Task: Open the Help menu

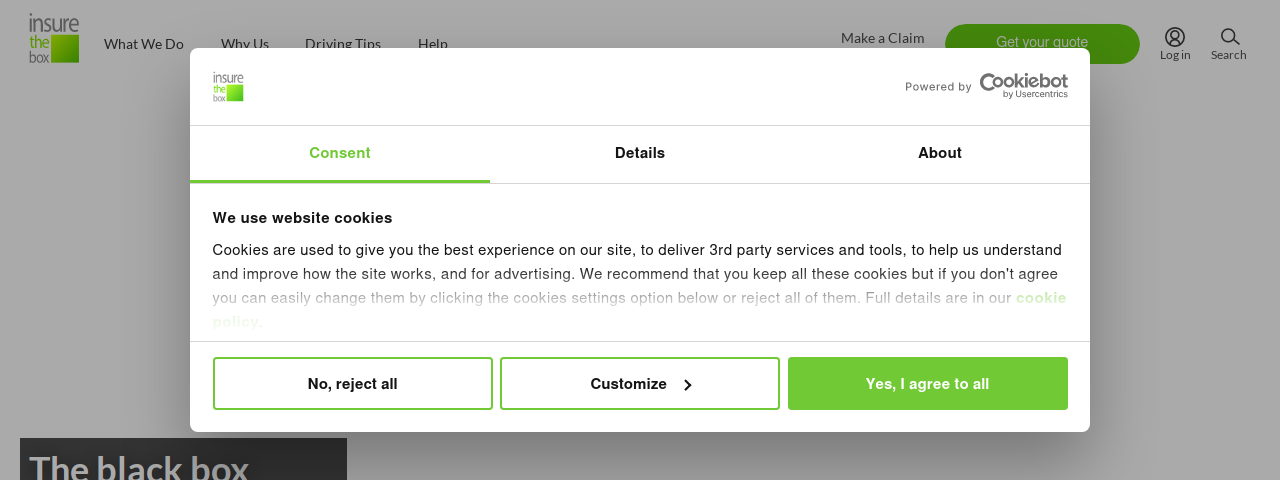Action: coord(433,43)
